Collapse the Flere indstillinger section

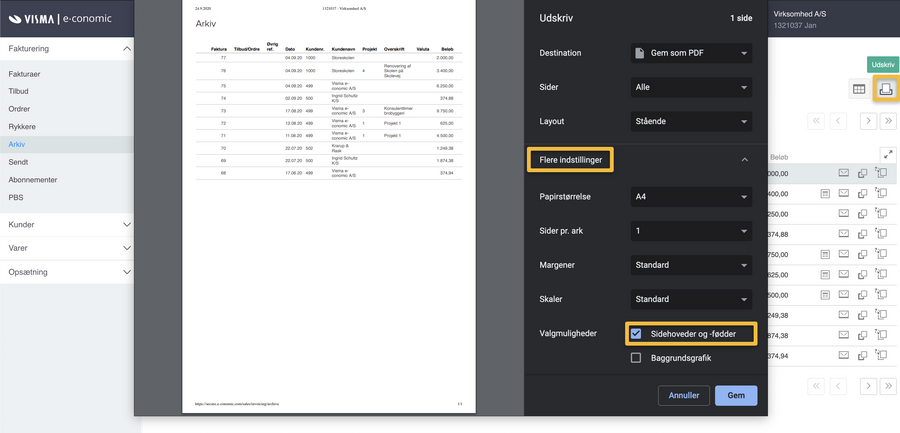tap(743, 159)
